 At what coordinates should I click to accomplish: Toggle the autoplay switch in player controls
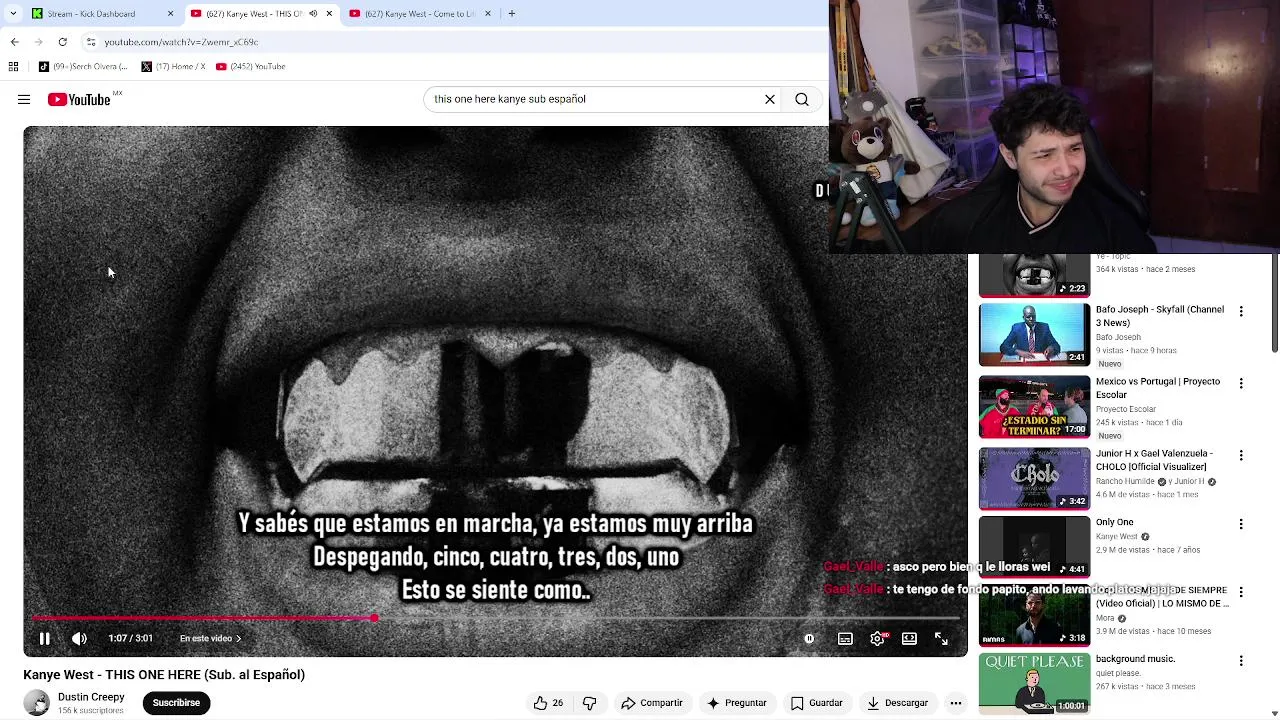pos(809,638)
